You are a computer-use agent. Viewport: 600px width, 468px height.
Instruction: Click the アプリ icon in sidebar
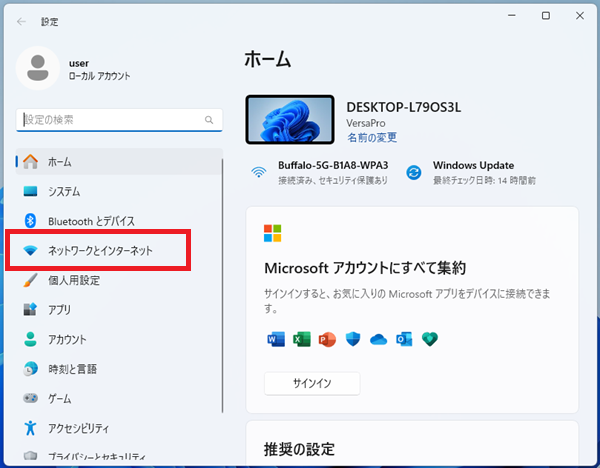tap(30, 309)
